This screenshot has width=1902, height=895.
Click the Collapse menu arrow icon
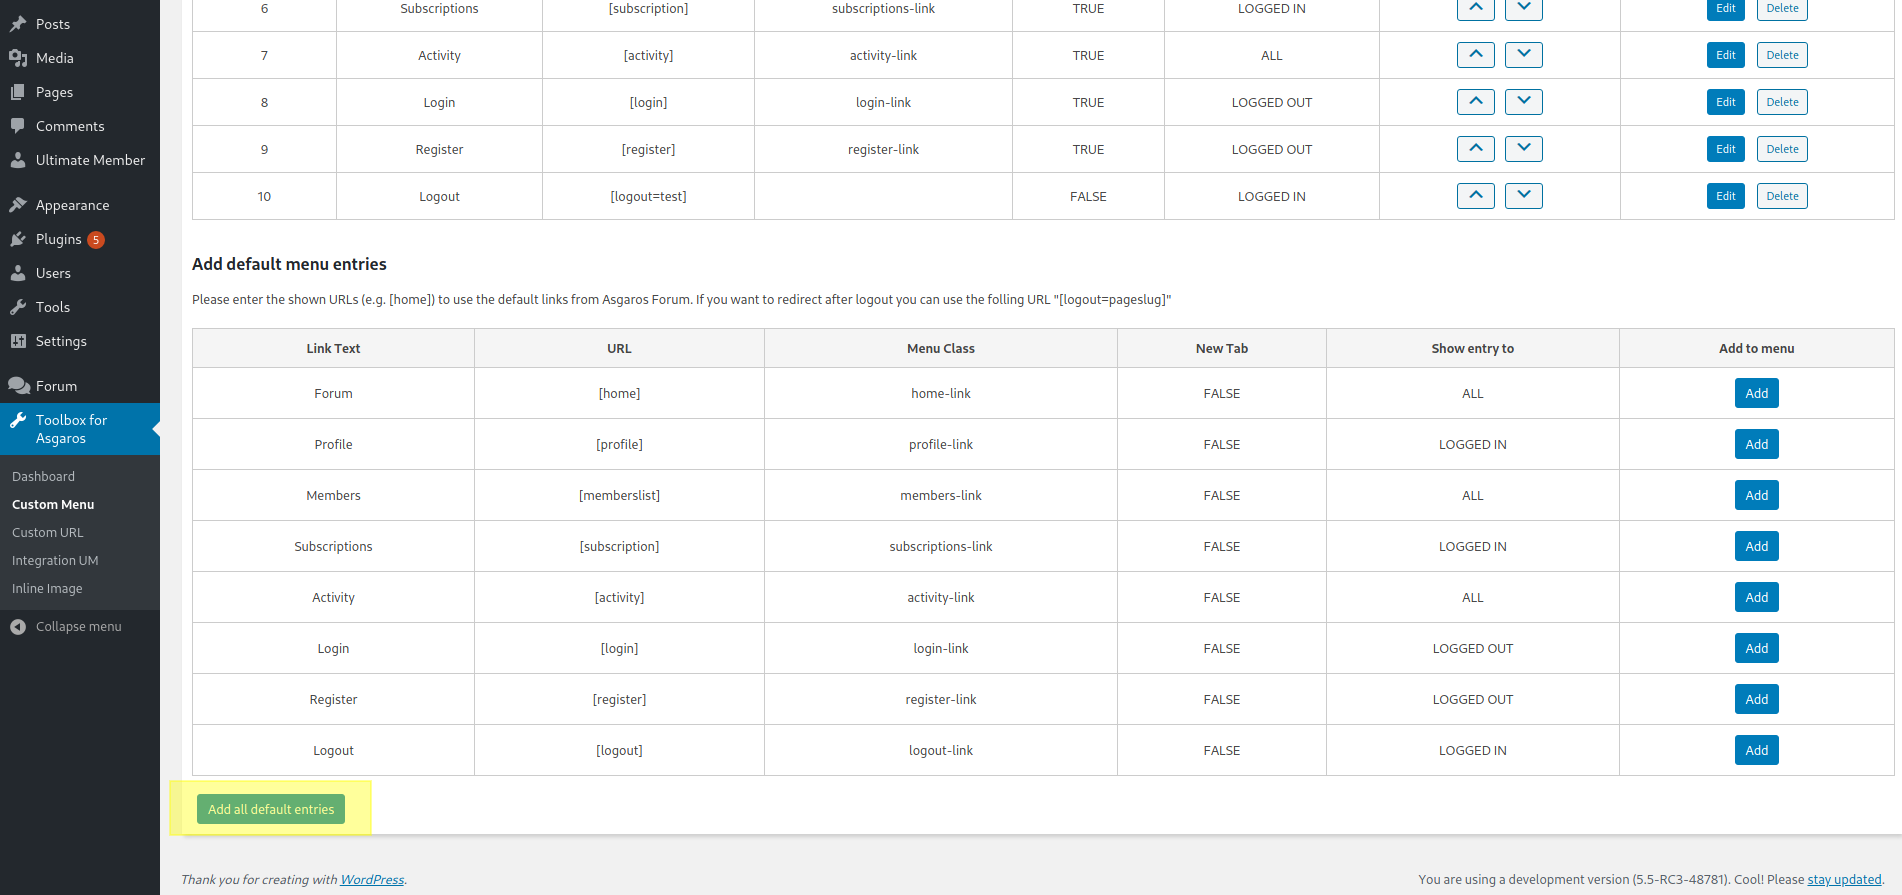18,626
